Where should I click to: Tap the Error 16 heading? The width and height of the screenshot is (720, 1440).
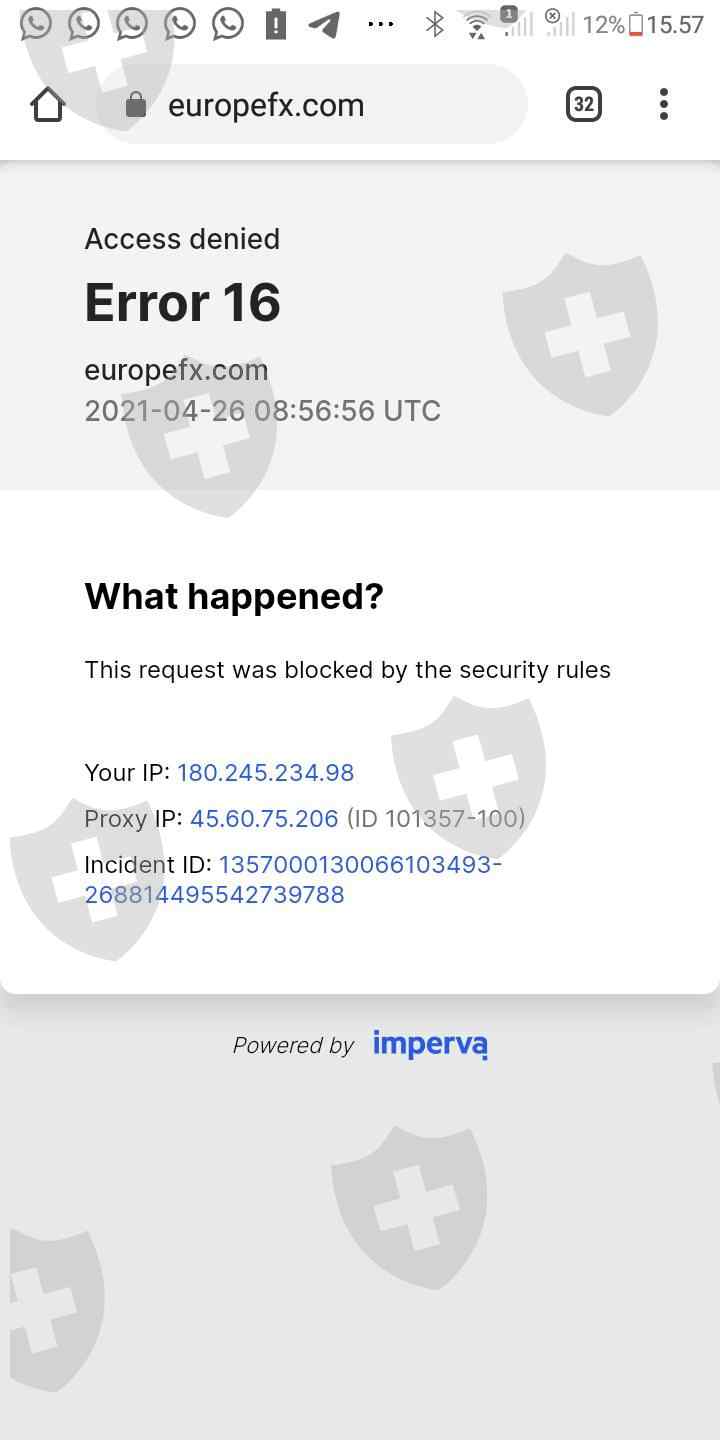[182, 302]
